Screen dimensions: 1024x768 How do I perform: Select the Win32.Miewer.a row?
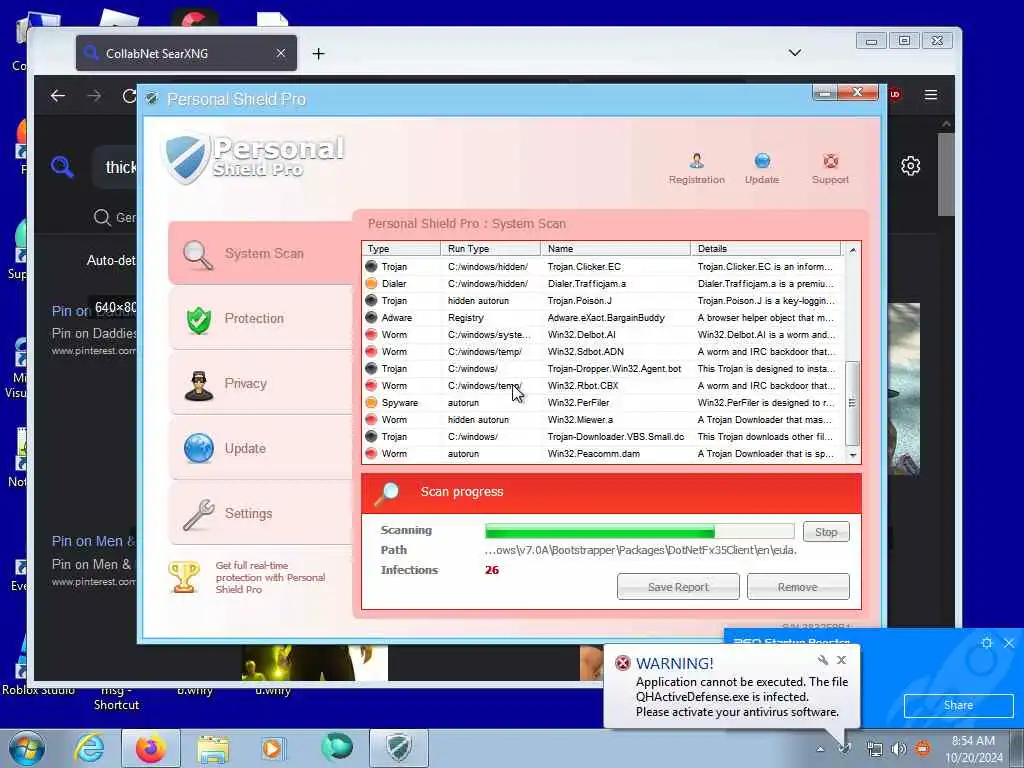(603, 419)
